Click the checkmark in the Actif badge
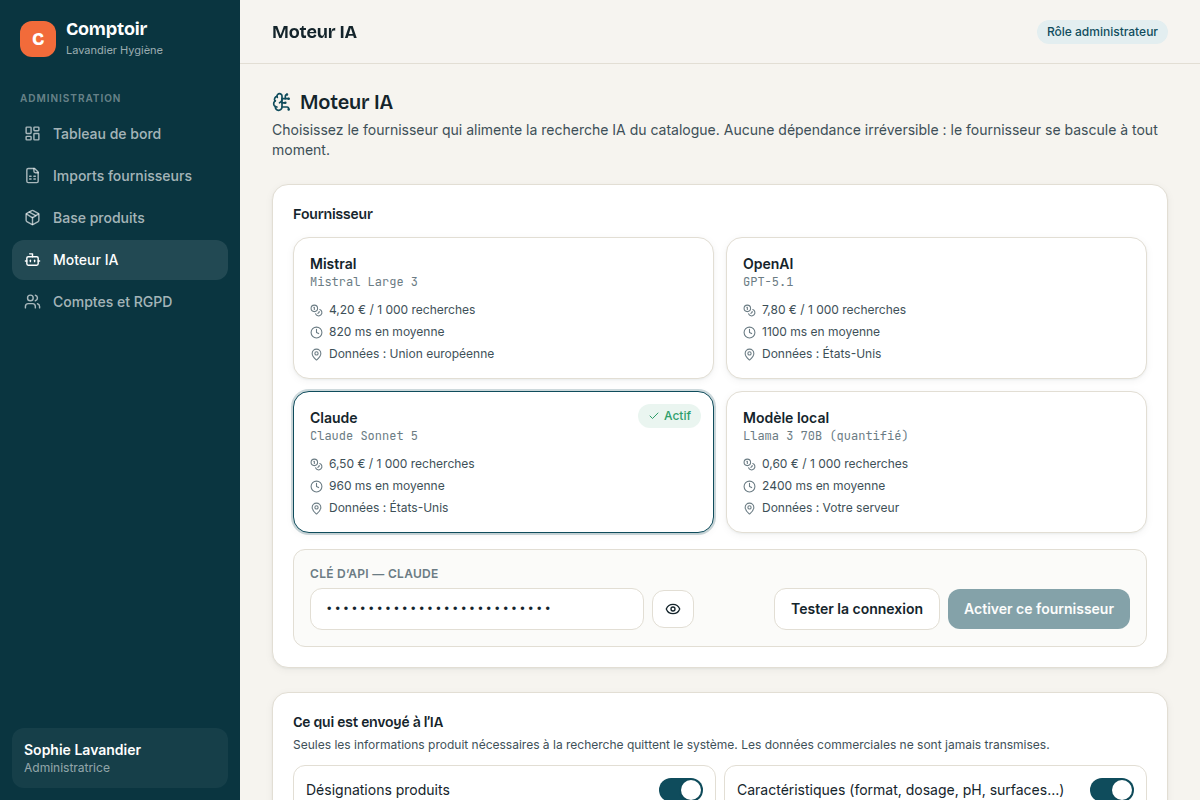 [x=654, y=416]
